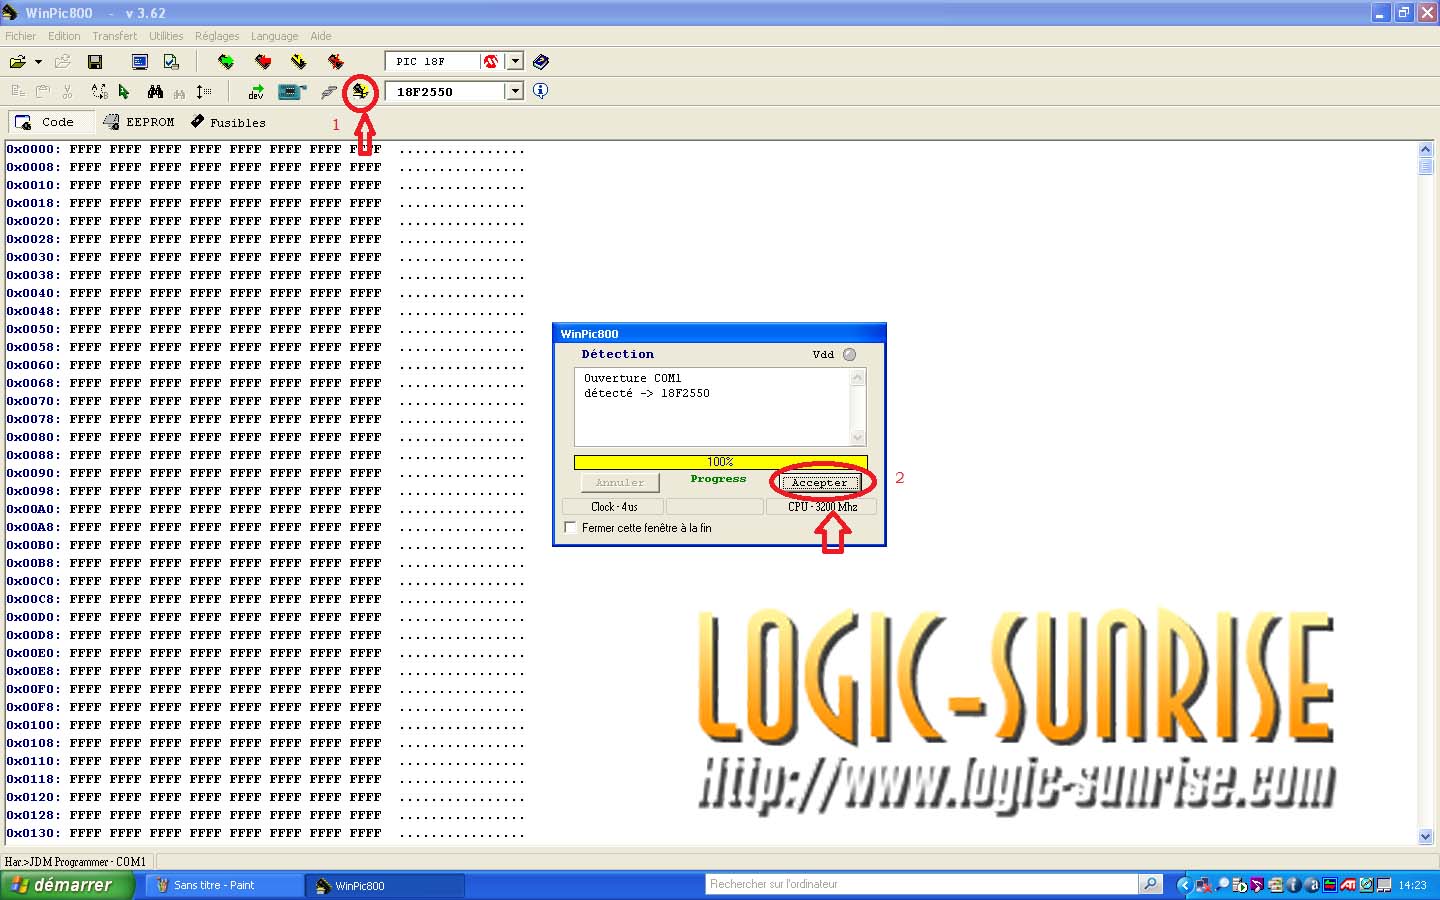Image resolution: width=1440 pixels, height=900 pixels.
Task: Click the red Program chip icon
Action: coord(263,62)
